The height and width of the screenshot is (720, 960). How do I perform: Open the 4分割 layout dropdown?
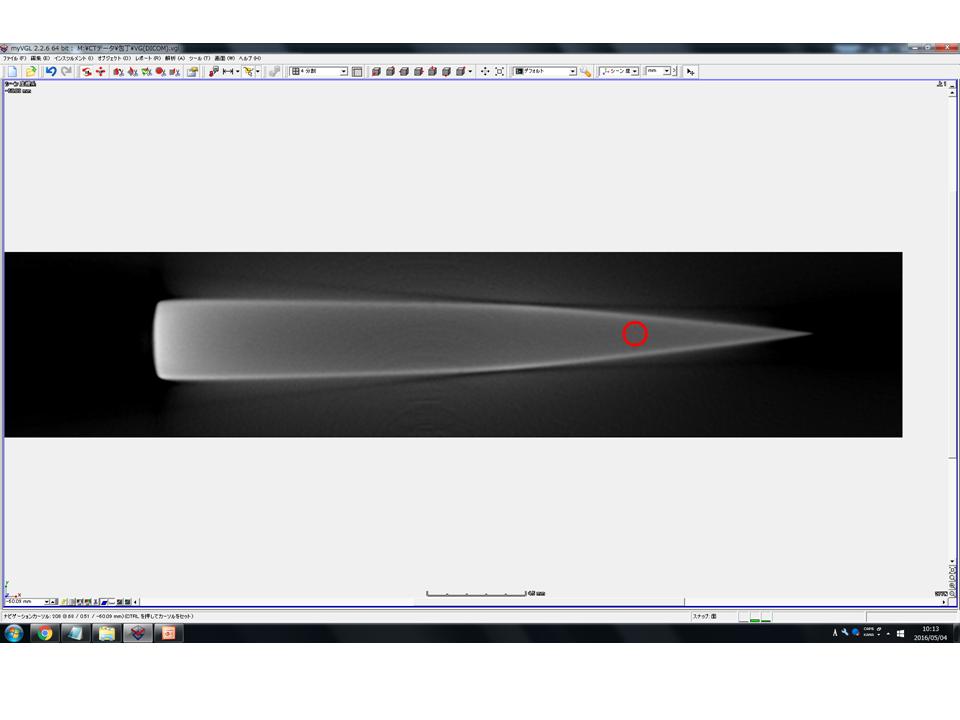[x=343, y=72]
